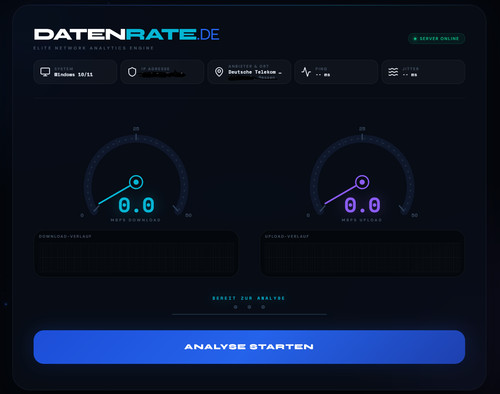Select the Bereit zur Analyse status text
This screenshot has width=500, height=394.
tap(249, 298)
